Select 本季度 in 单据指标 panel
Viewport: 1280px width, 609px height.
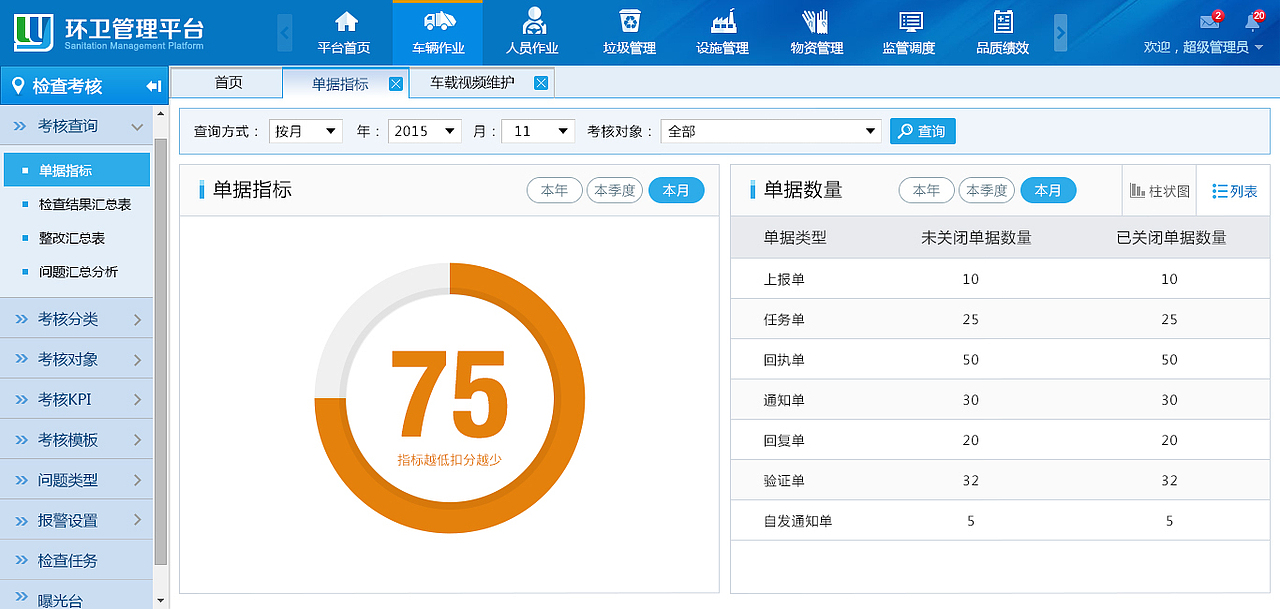pyautogui.click(x=614, y=190)
